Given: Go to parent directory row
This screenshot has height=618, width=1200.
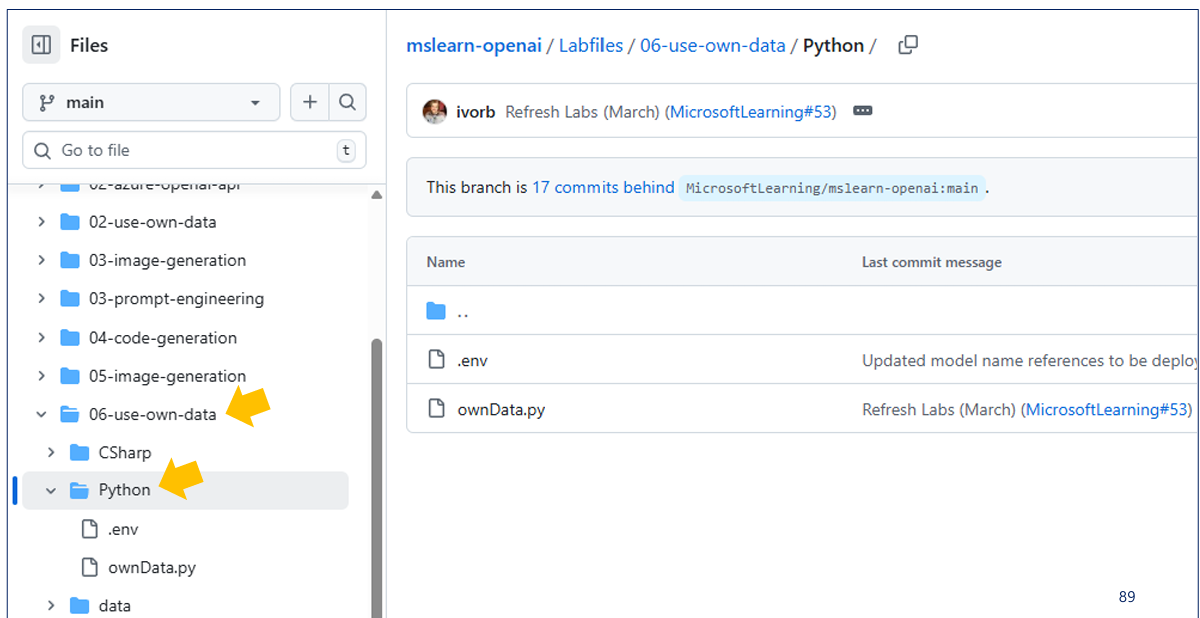Looking at the screenshot, I should tap(803, 311).
